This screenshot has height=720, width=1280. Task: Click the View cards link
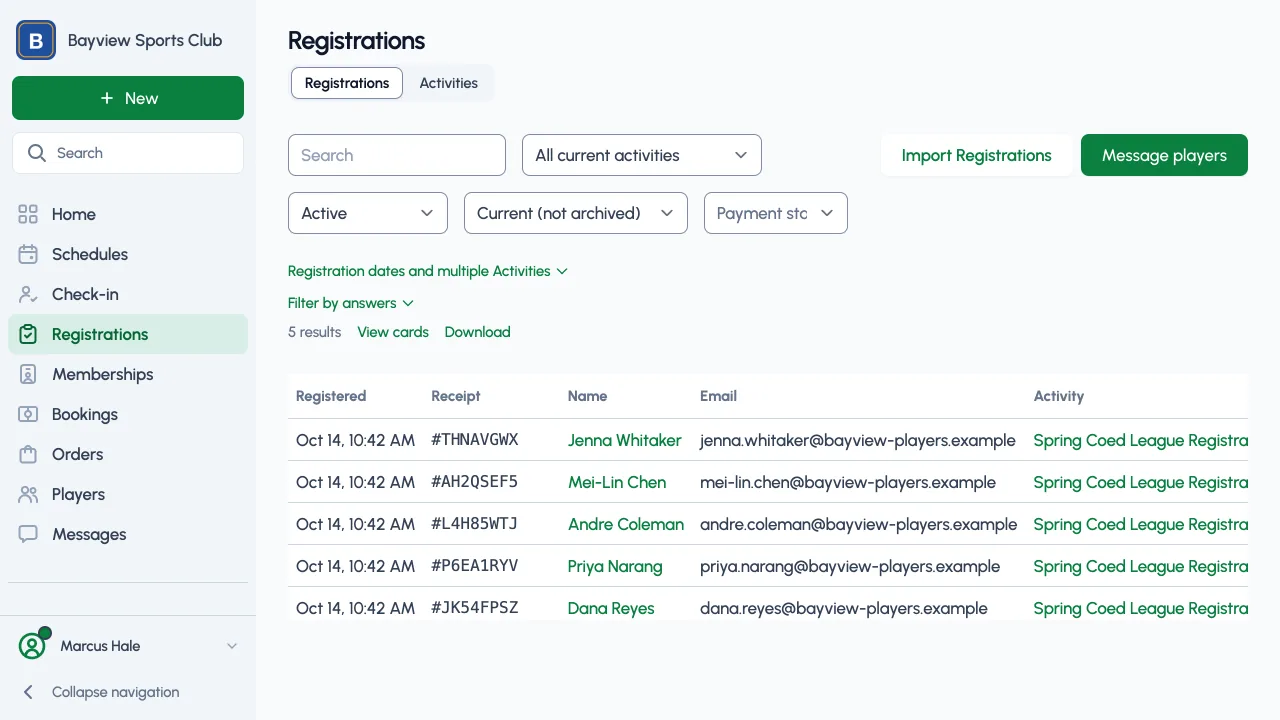pos(393,332)
